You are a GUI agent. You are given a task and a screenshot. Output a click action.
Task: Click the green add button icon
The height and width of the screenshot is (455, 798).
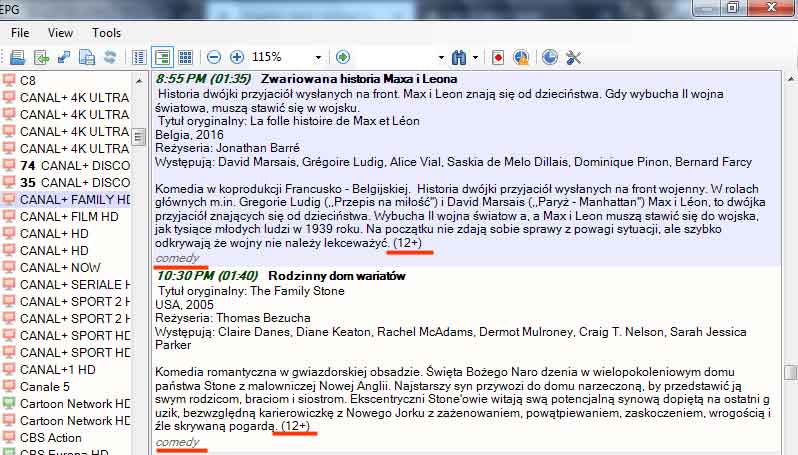click(x=343, y=57)
